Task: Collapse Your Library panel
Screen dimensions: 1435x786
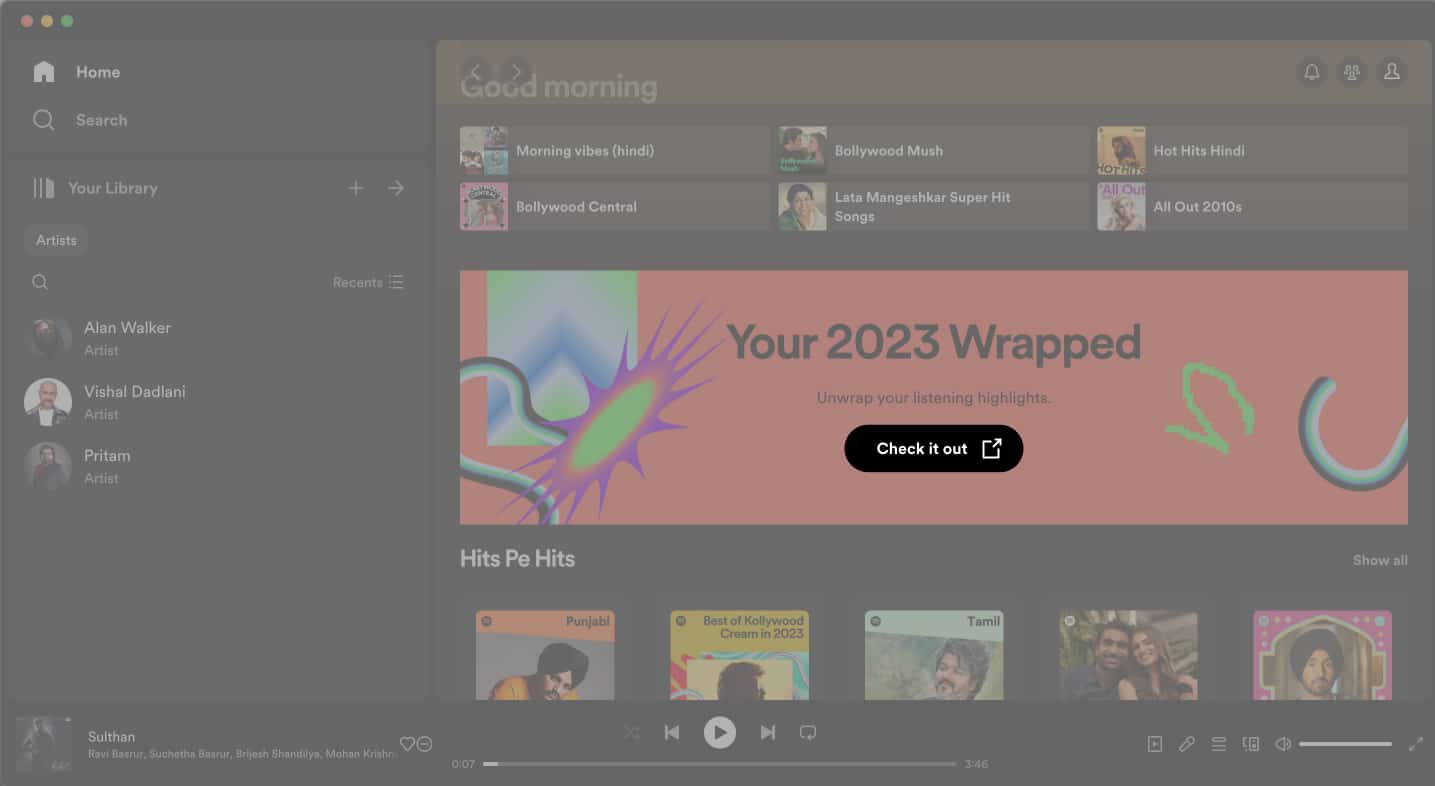Action: (94, 188)
